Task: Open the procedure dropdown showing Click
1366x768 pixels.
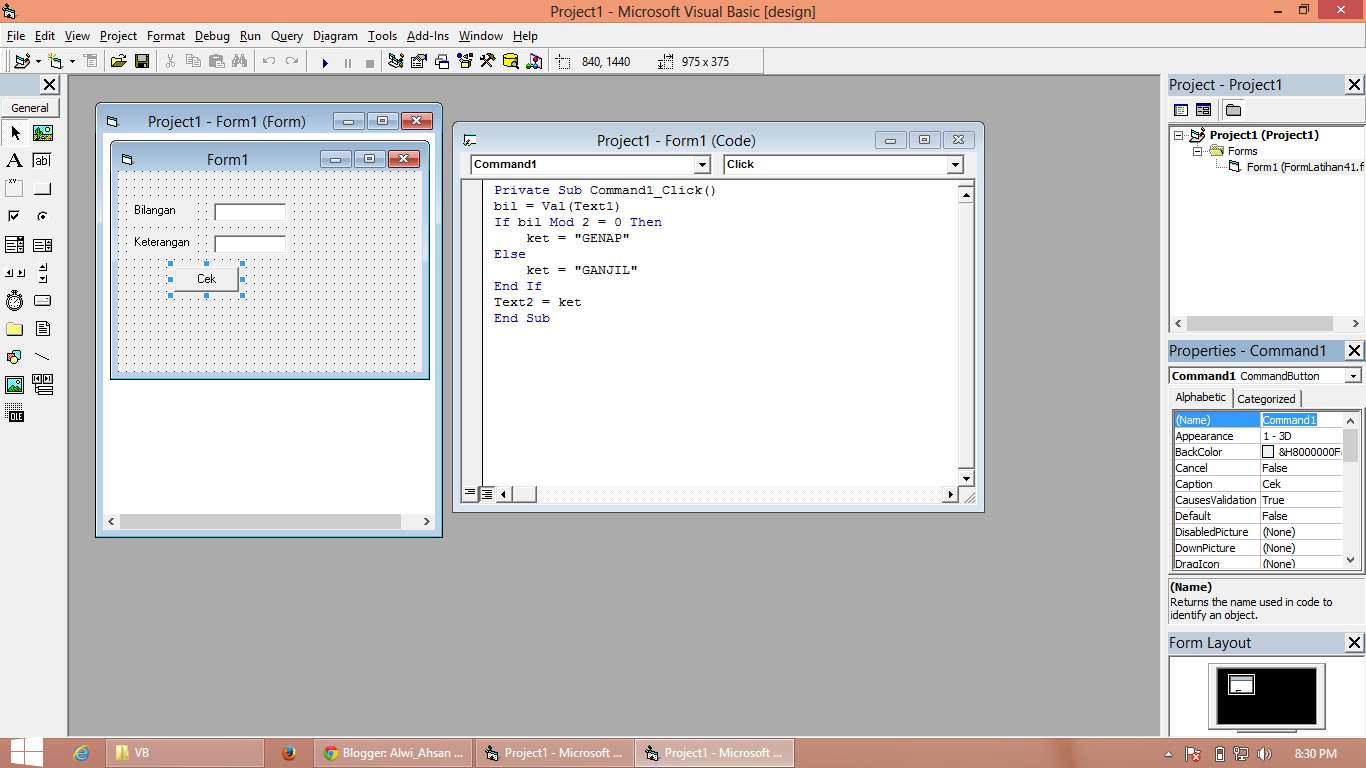Action: coord(953,164)
